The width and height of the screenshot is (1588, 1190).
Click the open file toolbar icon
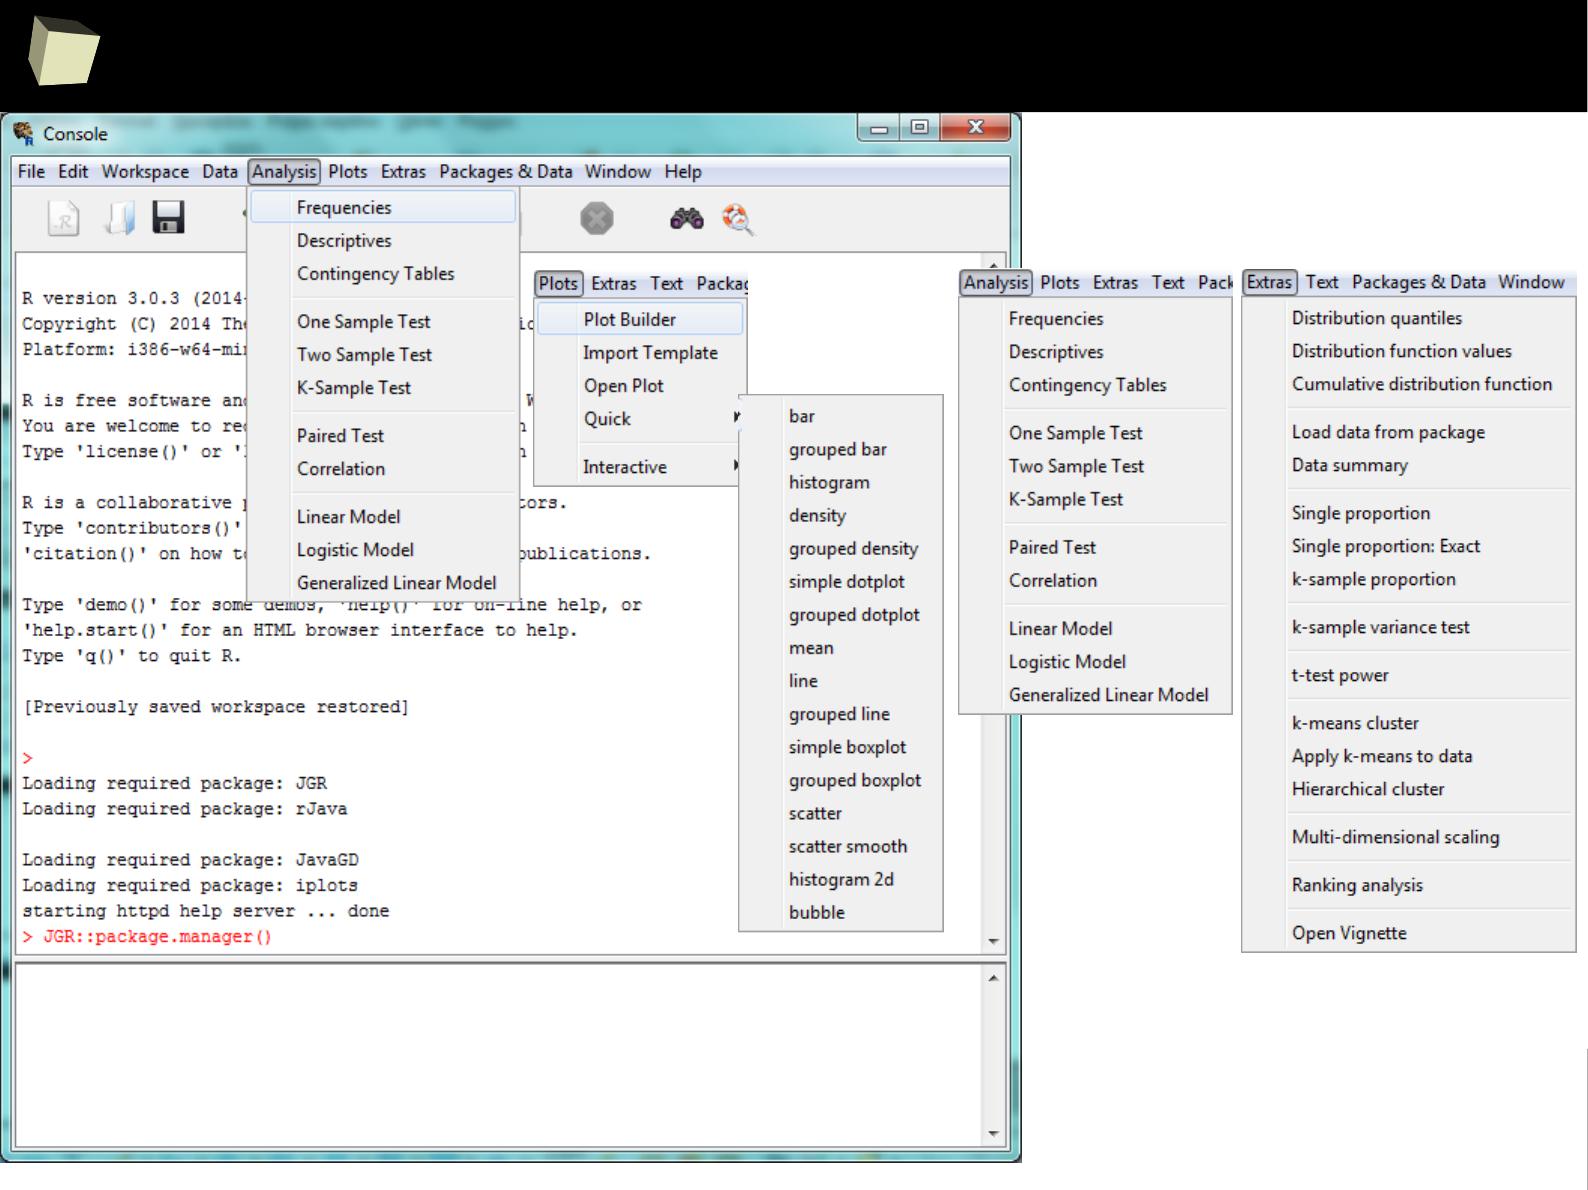(119, 218)
